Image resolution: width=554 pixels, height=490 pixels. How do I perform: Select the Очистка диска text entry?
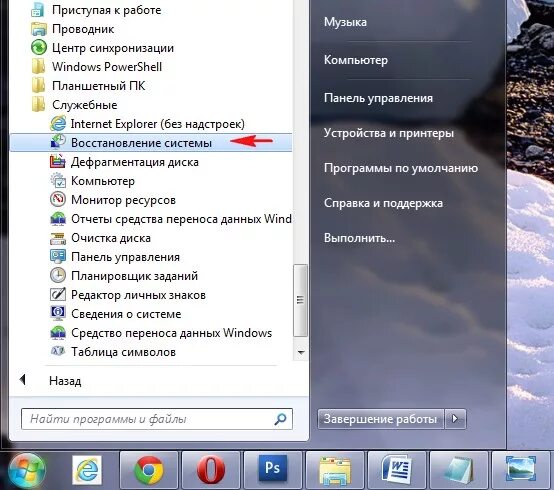coord(111,238)
